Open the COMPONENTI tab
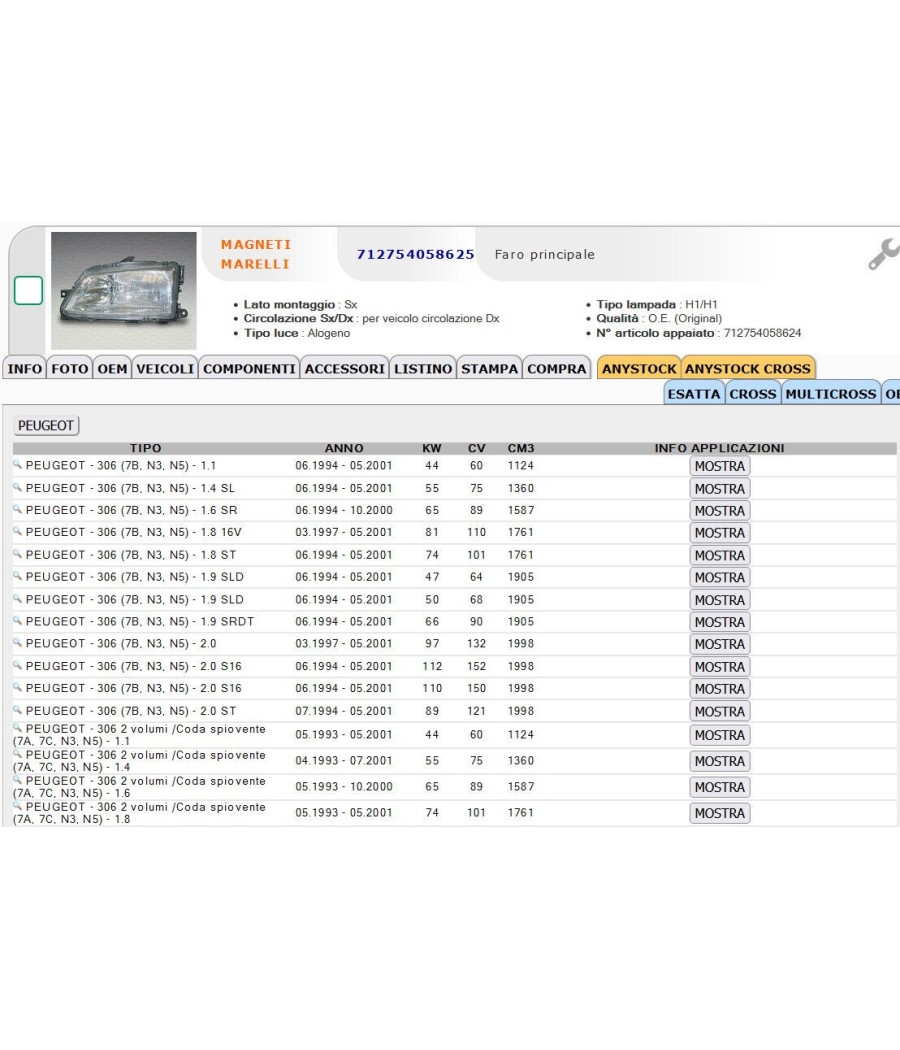Viewport: 900px width, 1050px height. 249,368
